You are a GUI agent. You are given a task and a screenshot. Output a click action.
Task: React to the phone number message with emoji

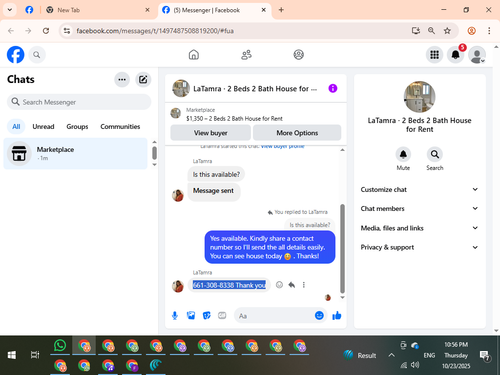pyautogui.click(x=279, y=285)
